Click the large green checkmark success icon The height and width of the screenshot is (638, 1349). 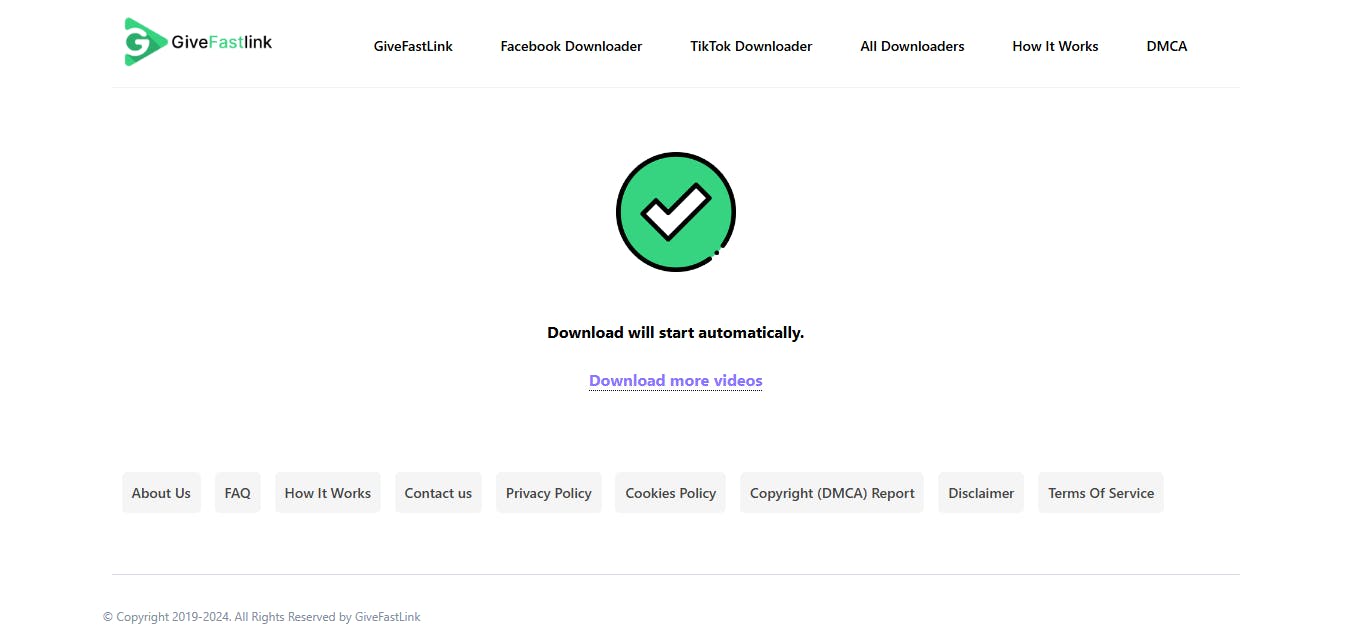(x=676, y=212)
